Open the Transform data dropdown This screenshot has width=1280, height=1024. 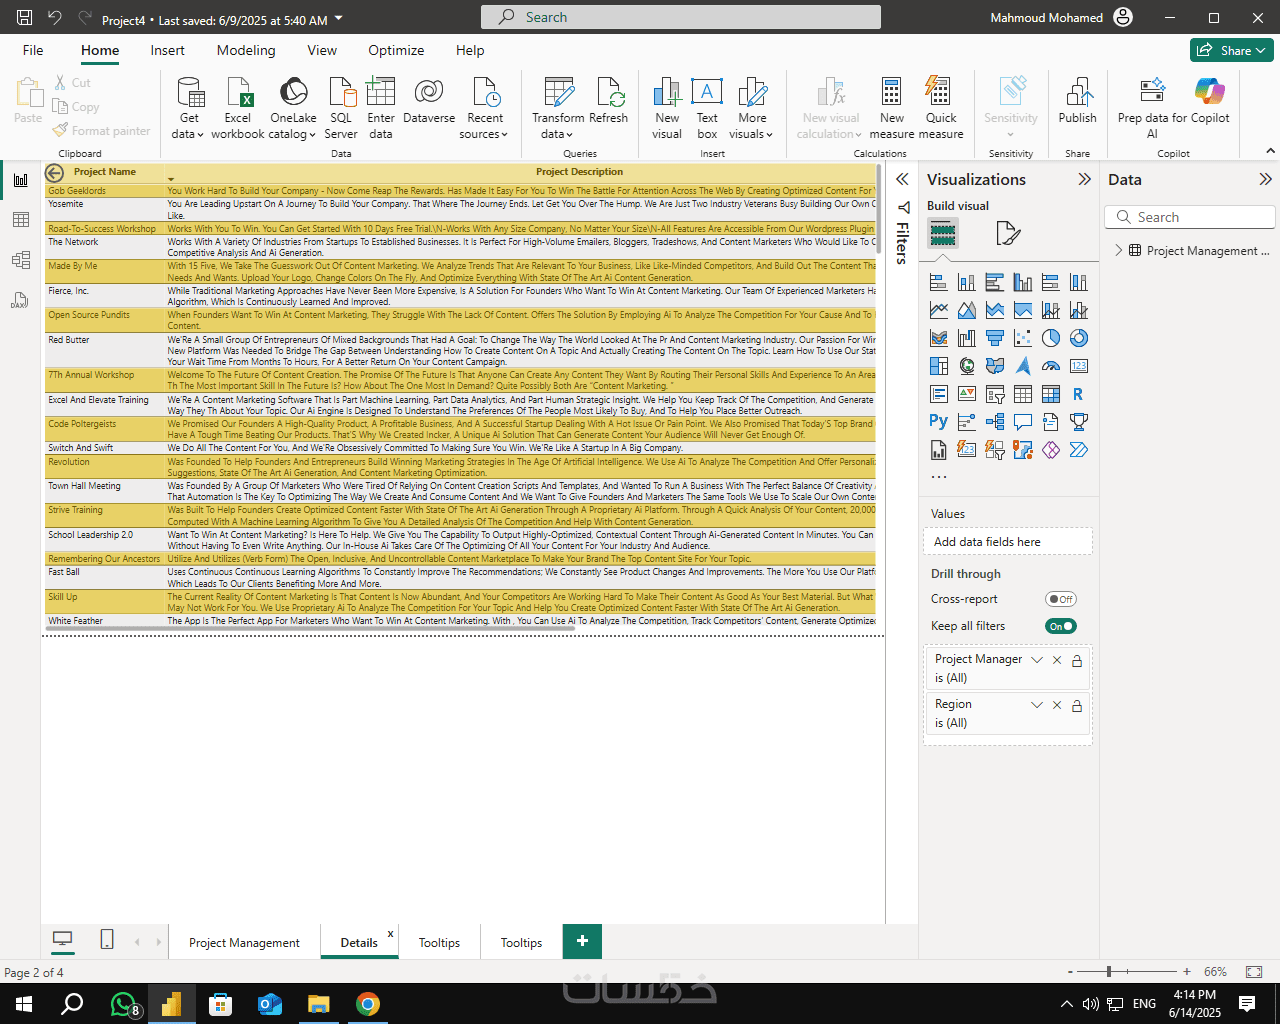point(558,108)
